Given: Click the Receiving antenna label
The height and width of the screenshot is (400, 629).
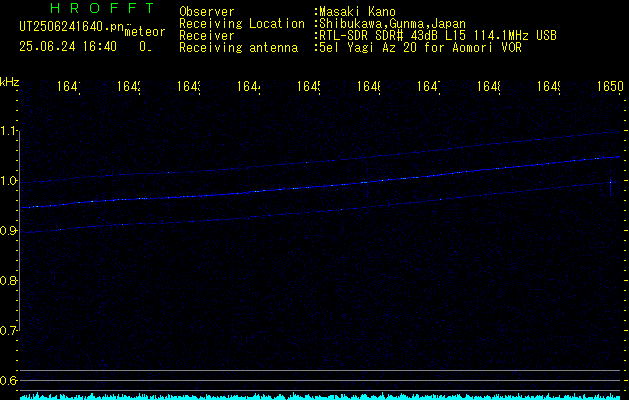Looking at the screenshot, I should pos(238,48).
